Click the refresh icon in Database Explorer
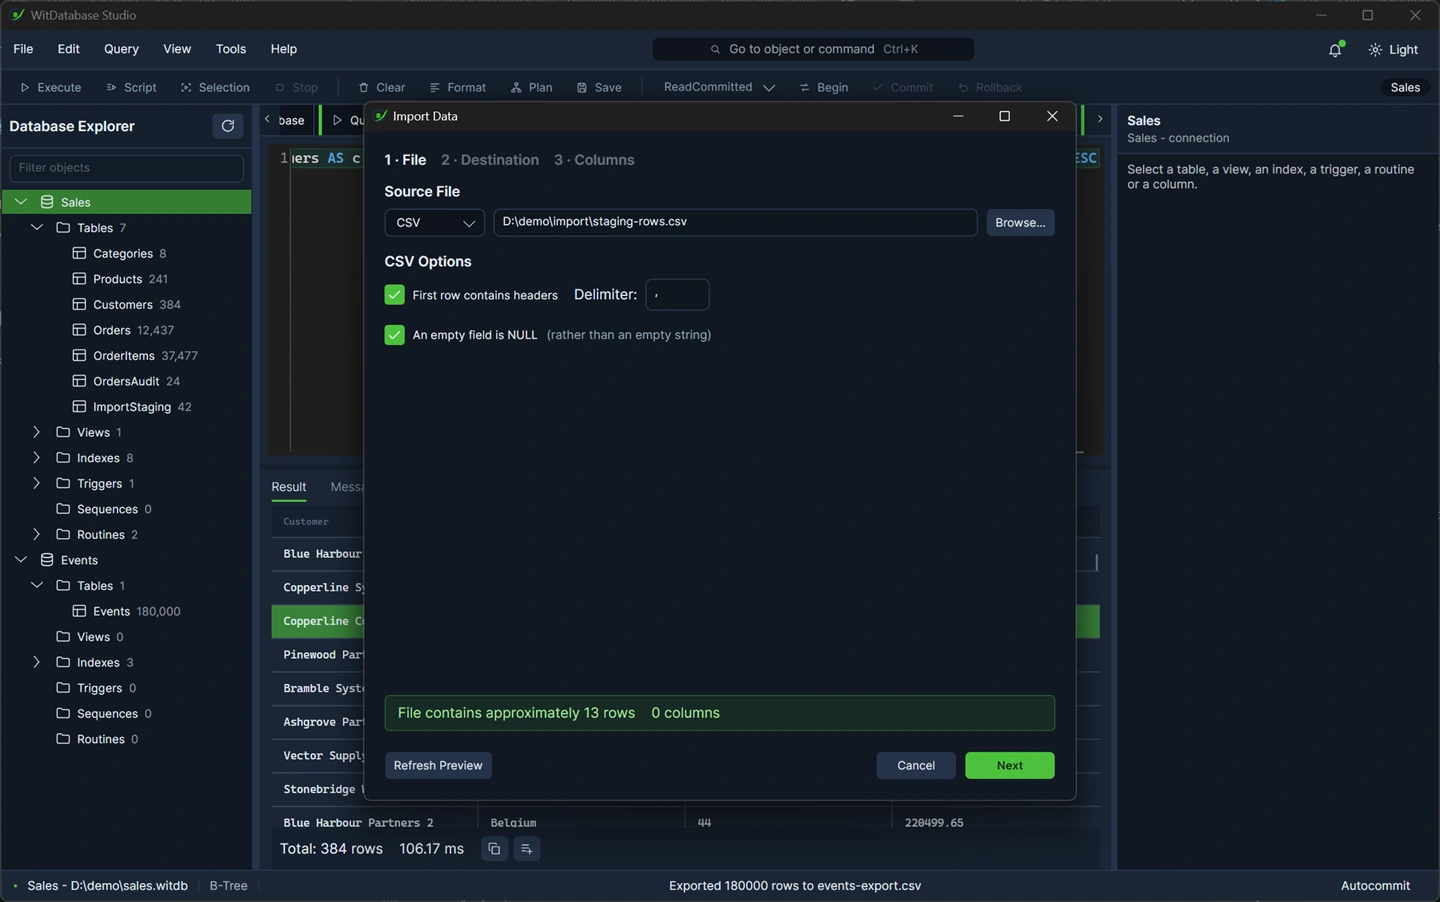 pos(228,126)
